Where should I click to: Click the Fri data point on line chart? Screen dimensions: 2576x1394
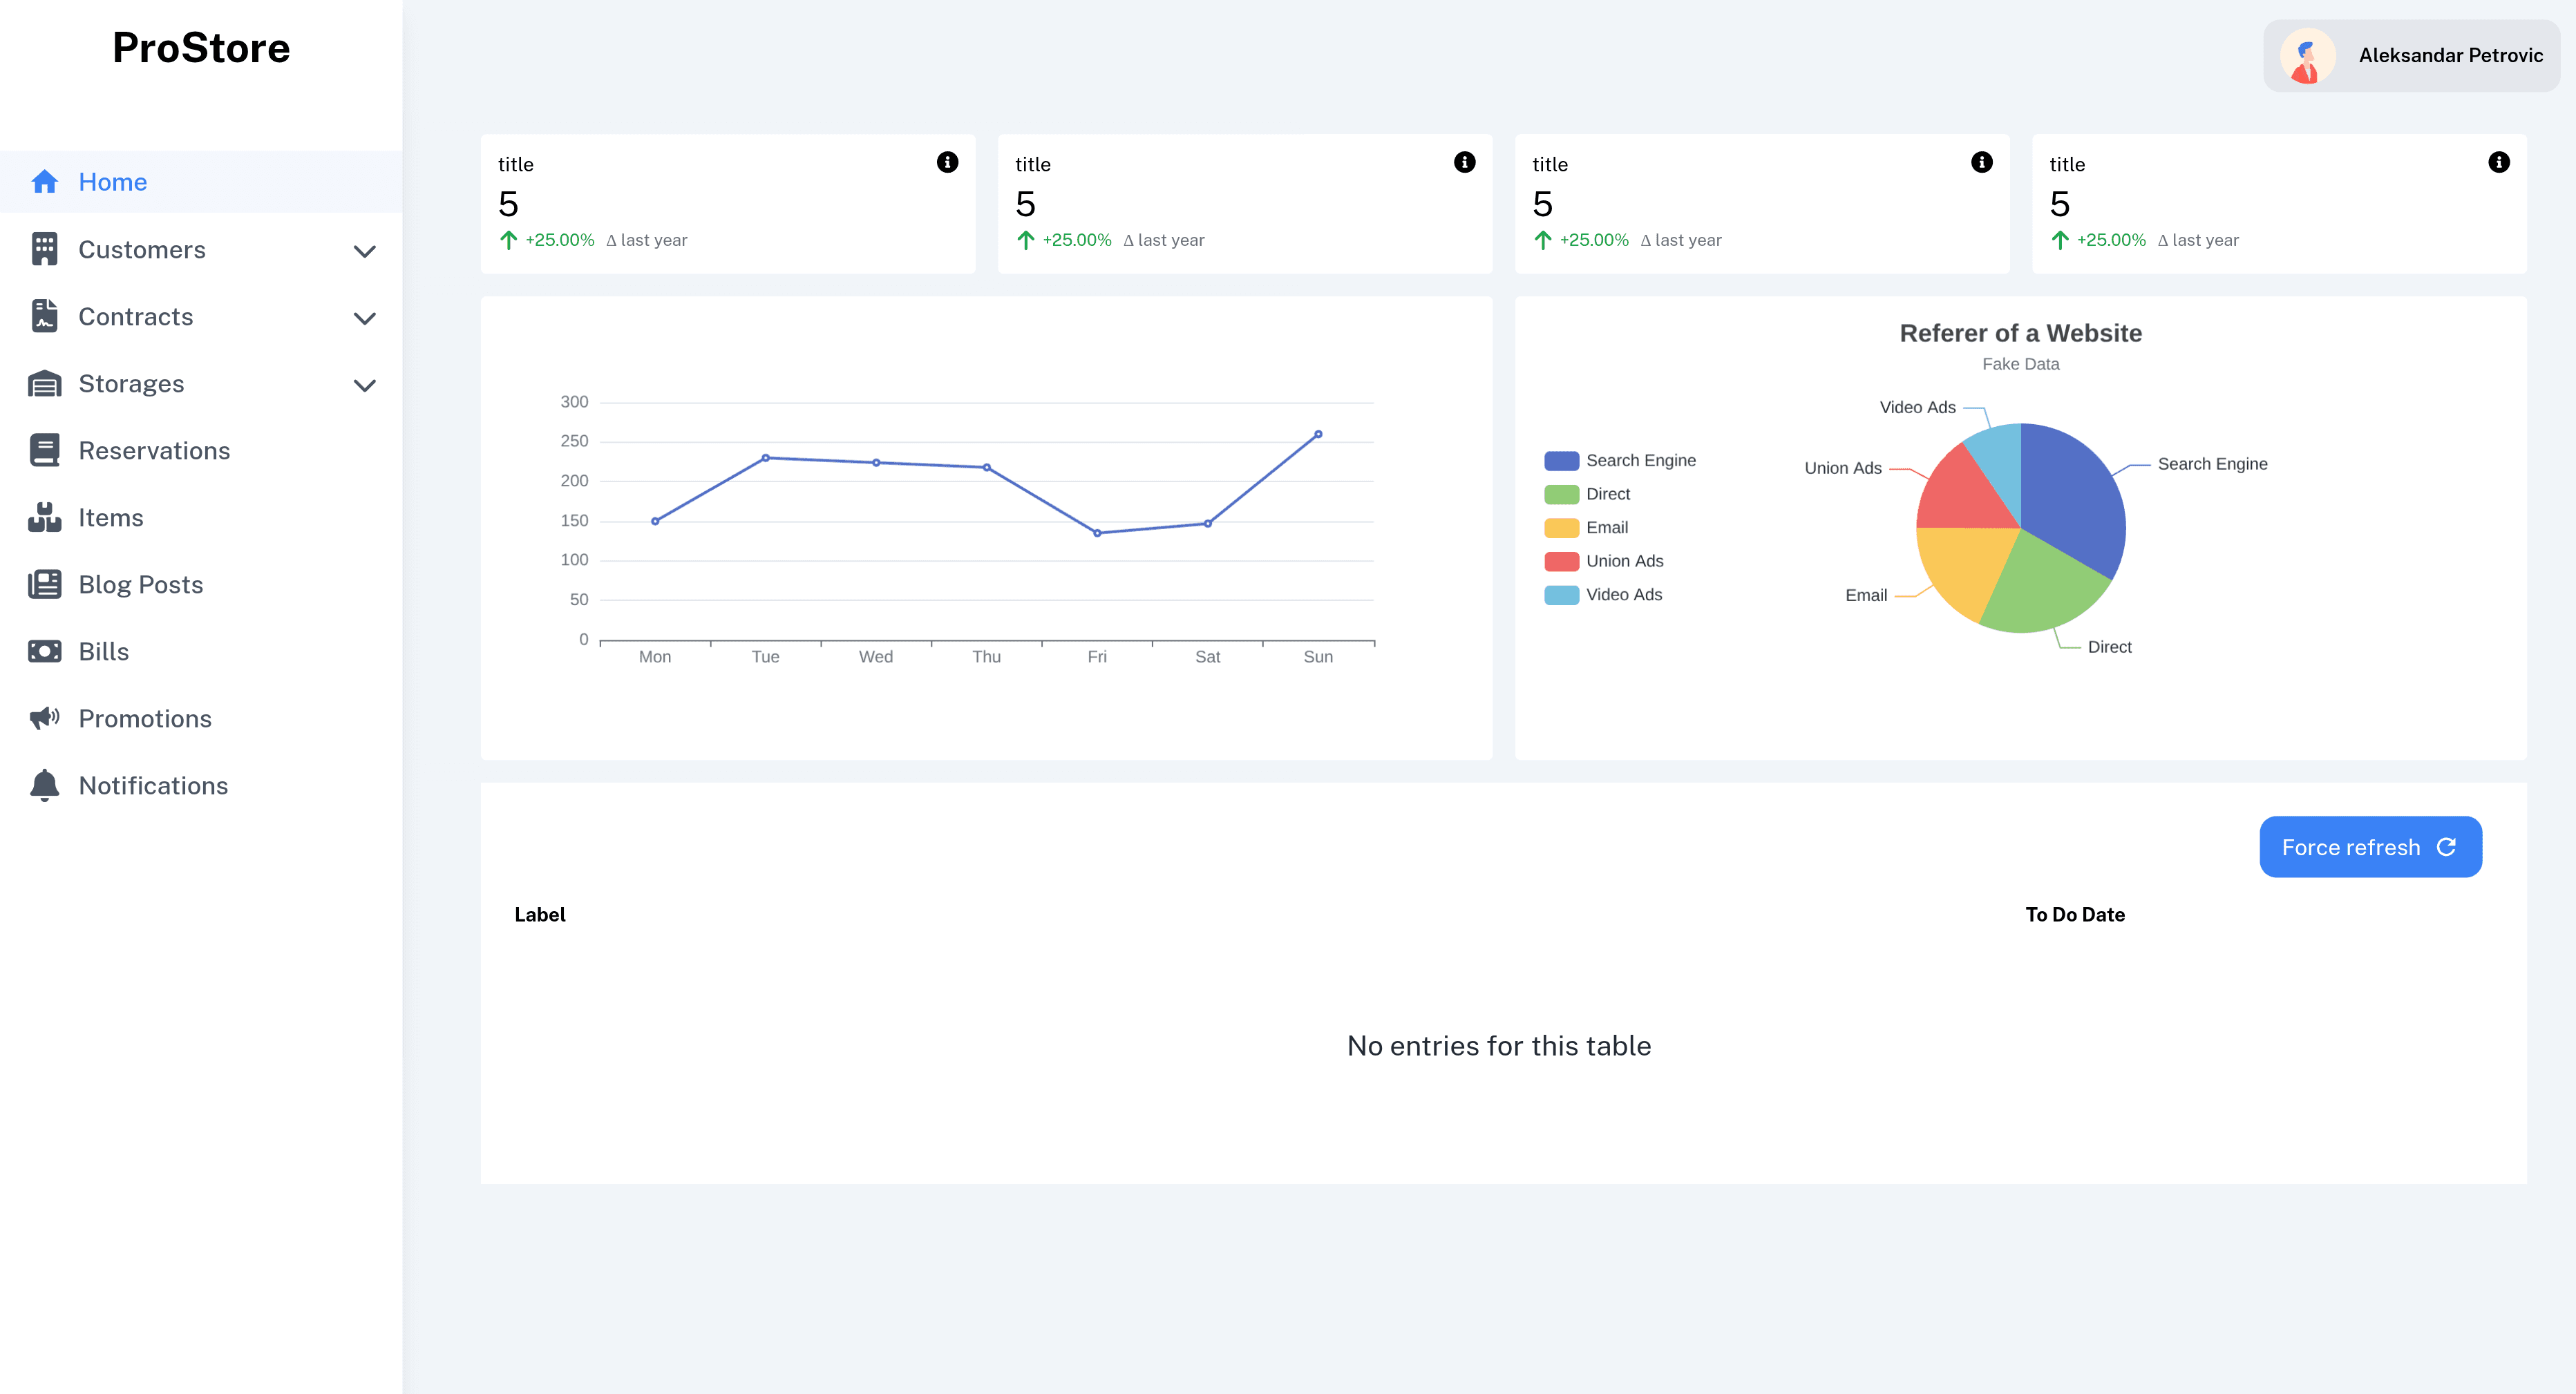click(1096, 533)
